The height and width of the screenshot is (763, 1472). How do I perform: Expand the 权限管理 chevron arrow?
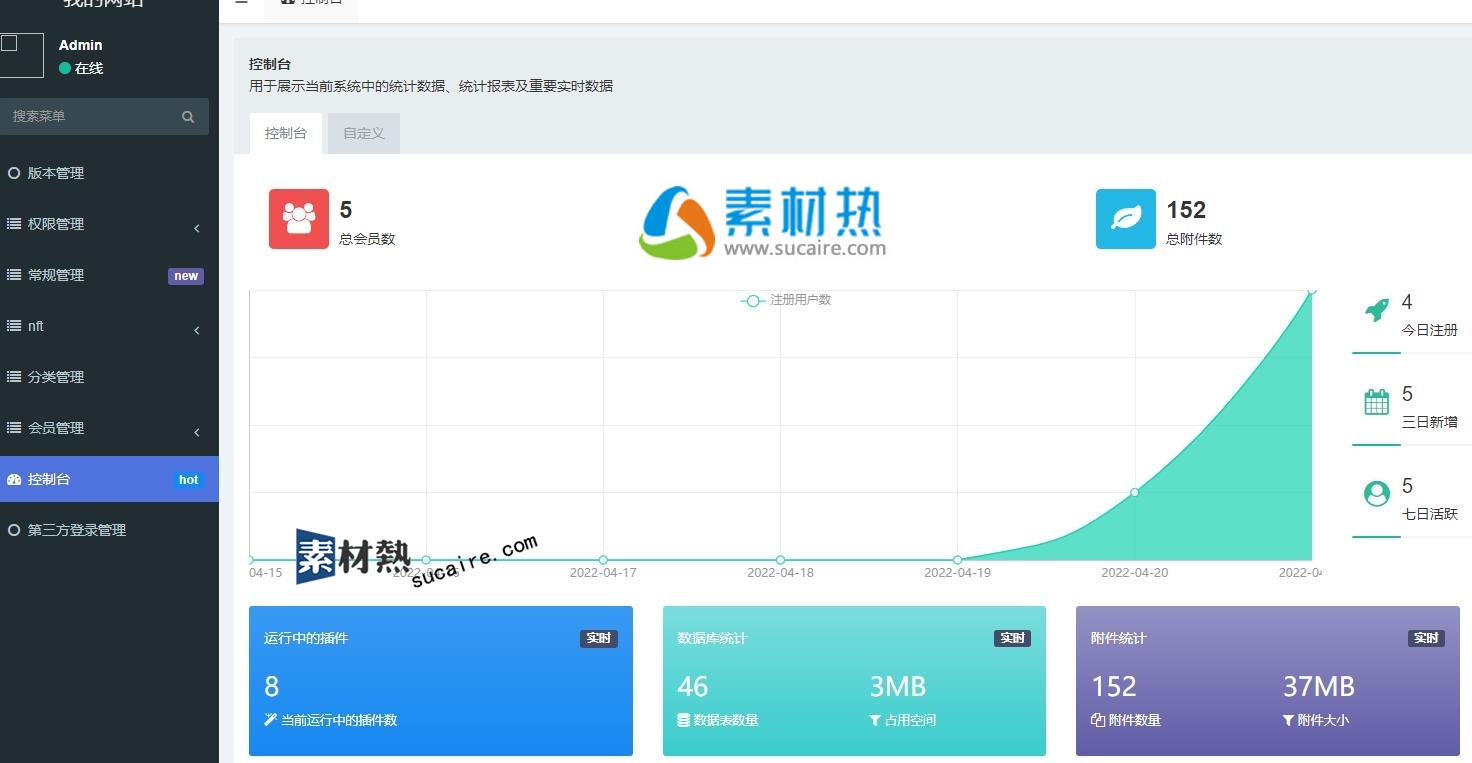(197, 228)
